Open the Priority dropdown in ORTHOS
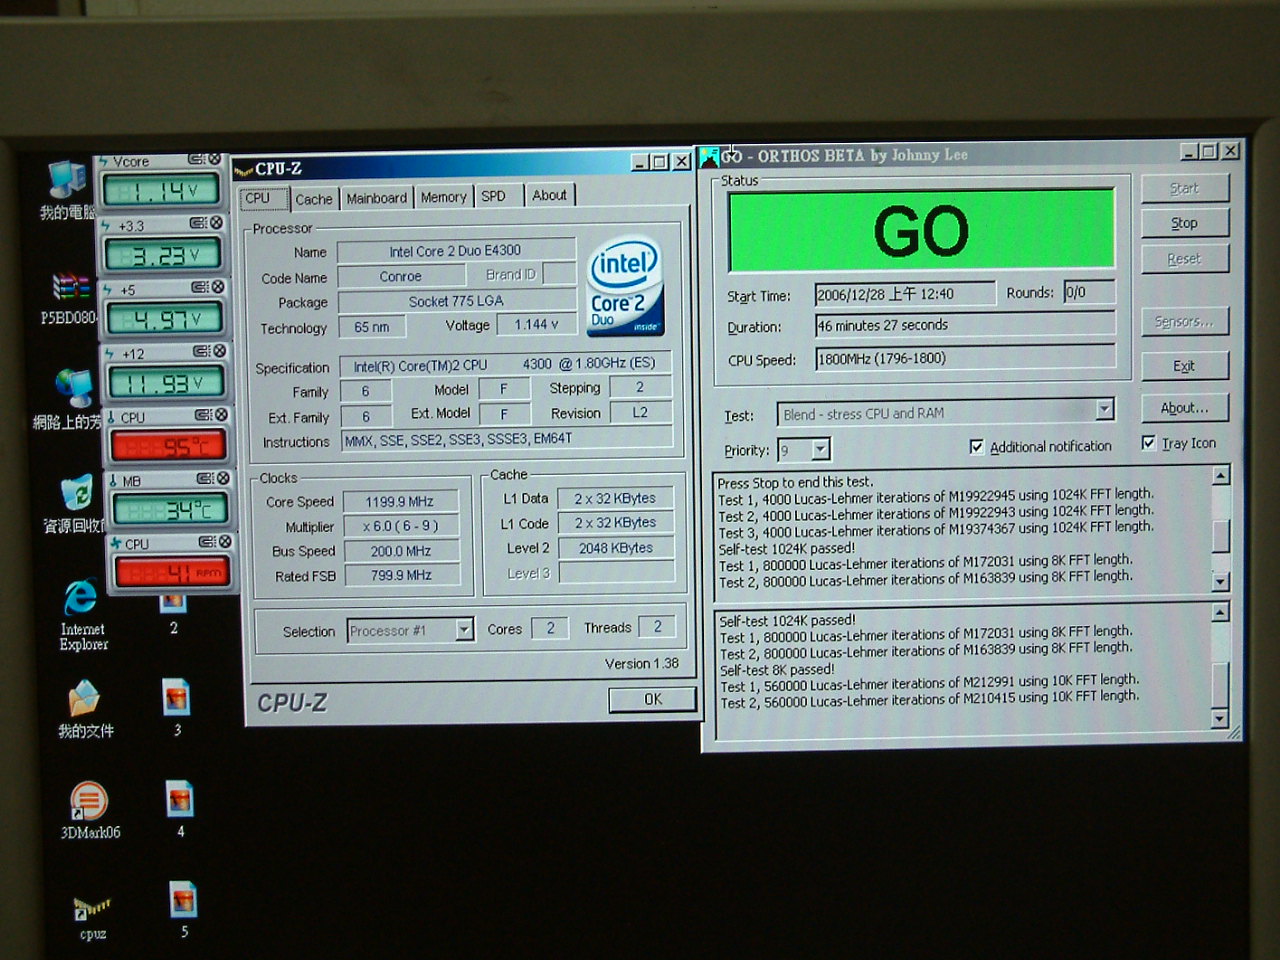 (x=821, y=449)
